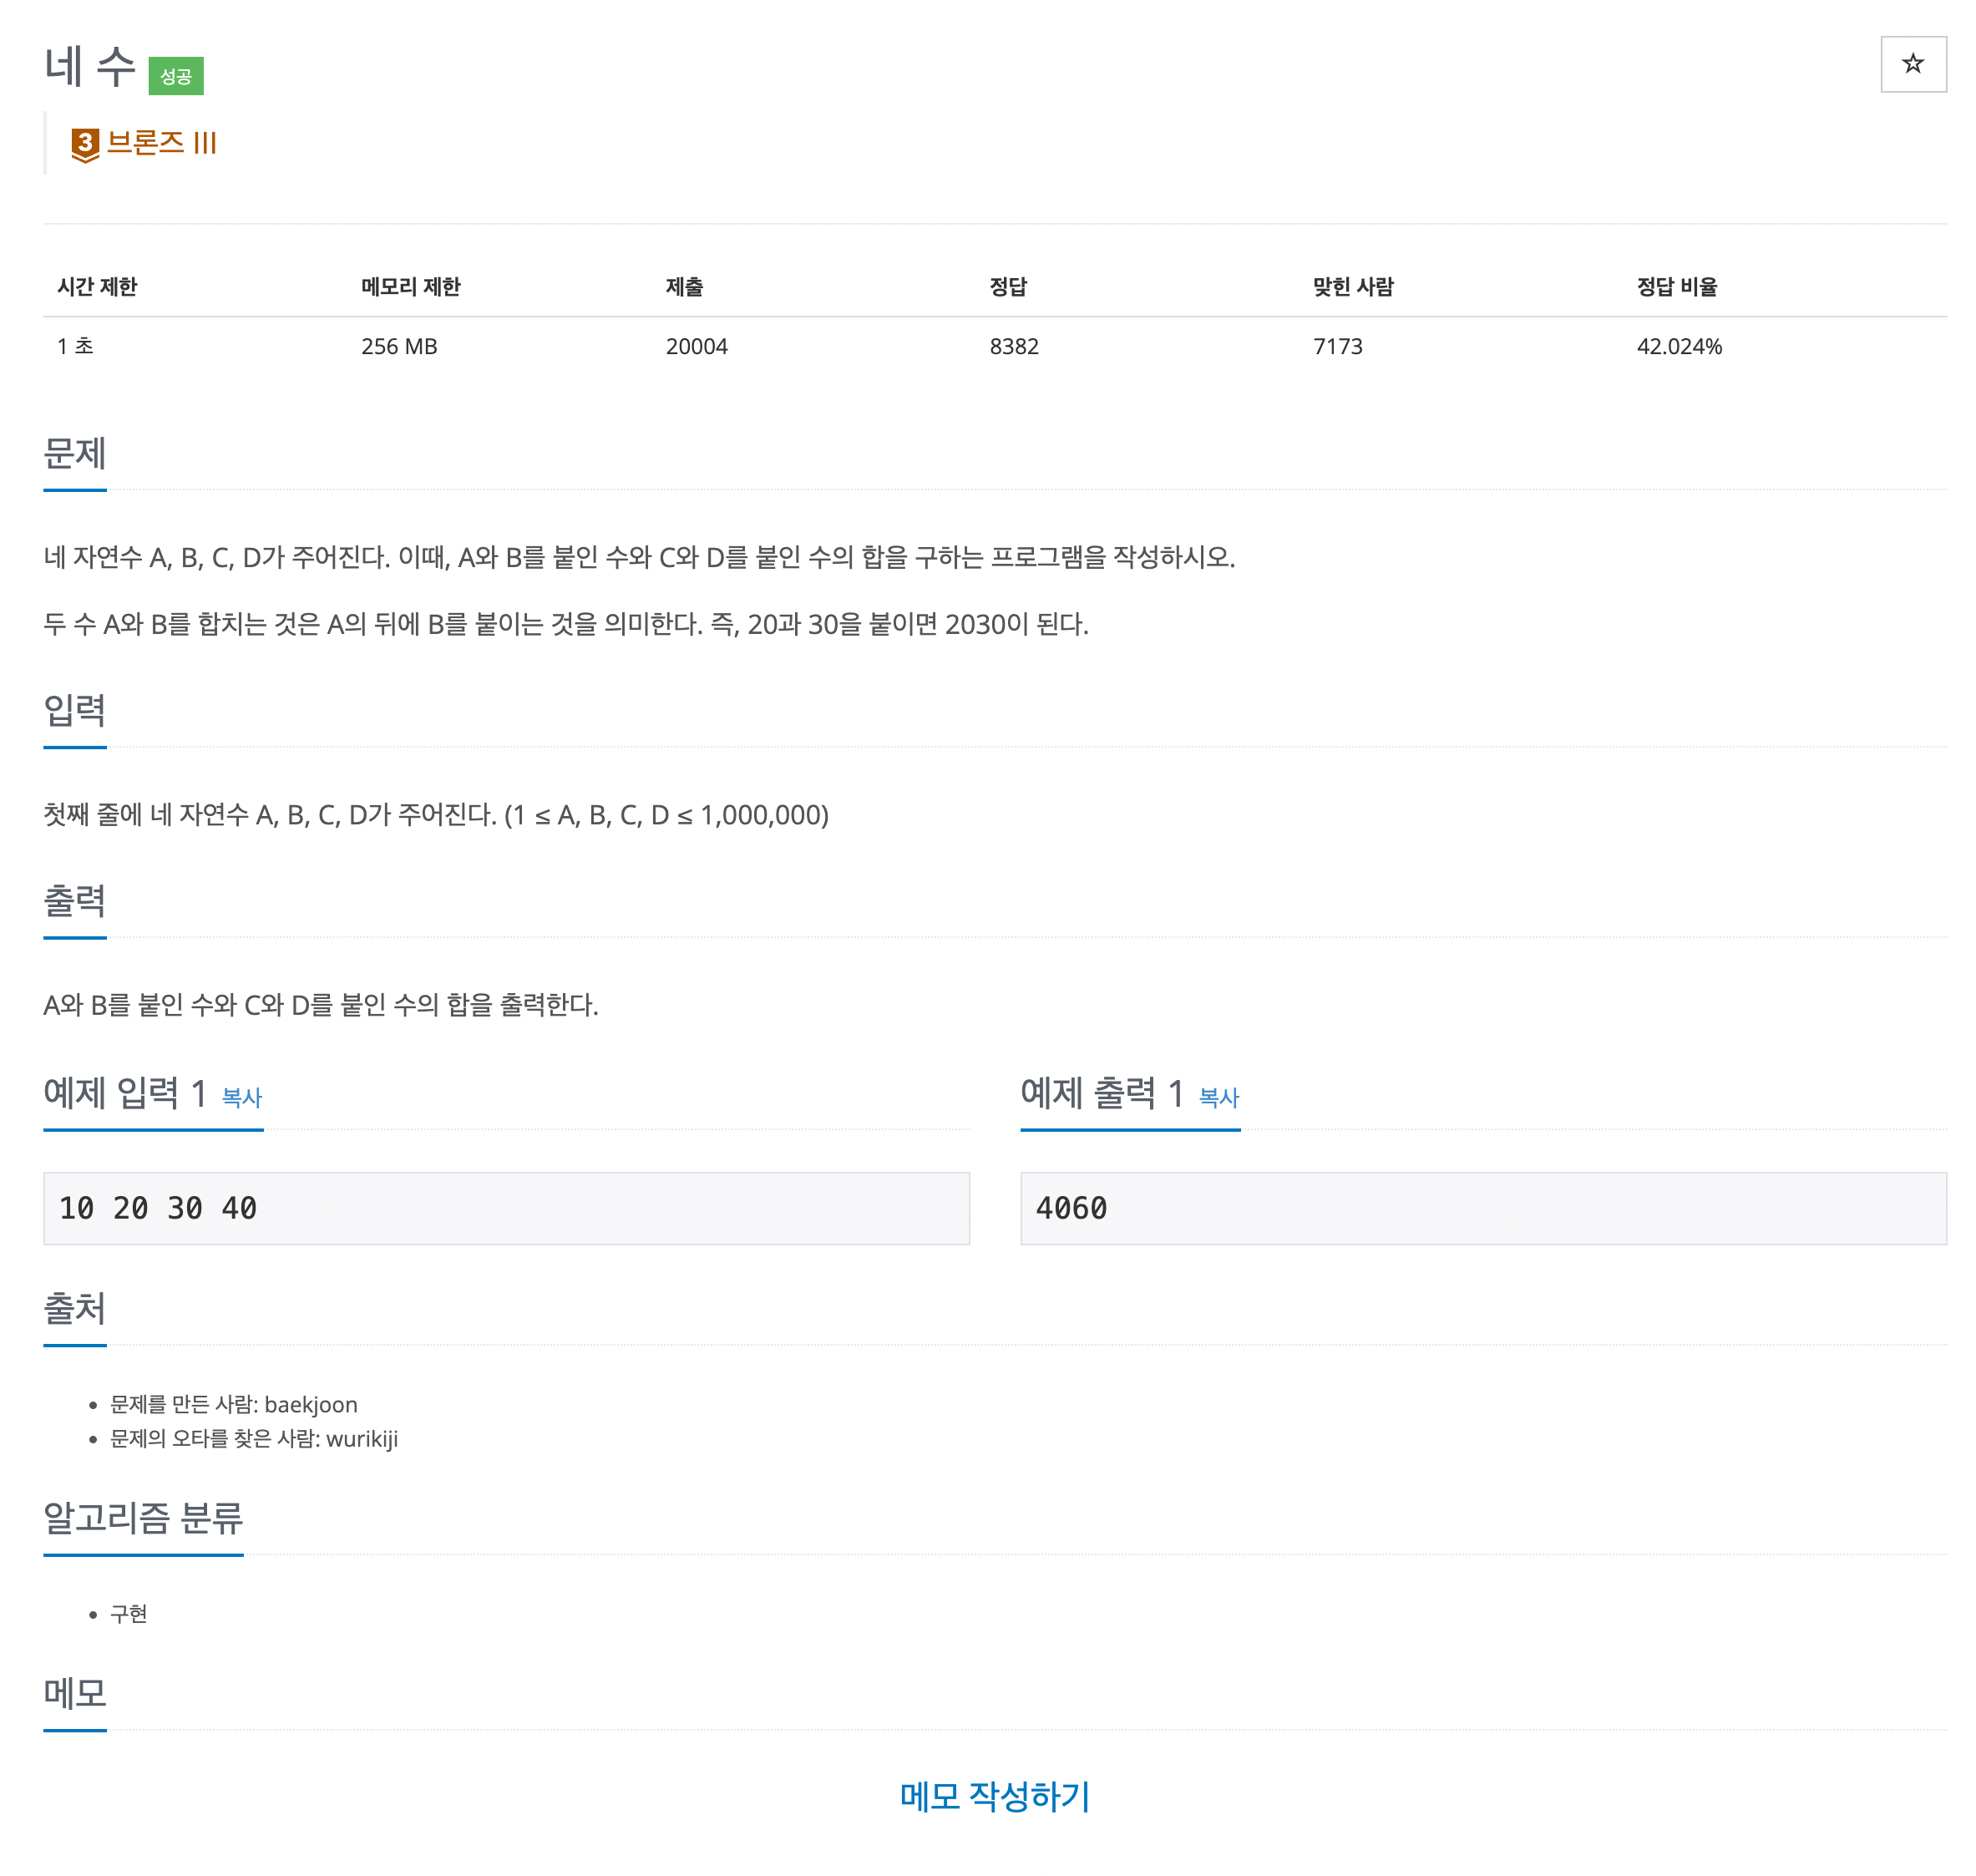Click the star favorite icon

tap(1912, 64)
